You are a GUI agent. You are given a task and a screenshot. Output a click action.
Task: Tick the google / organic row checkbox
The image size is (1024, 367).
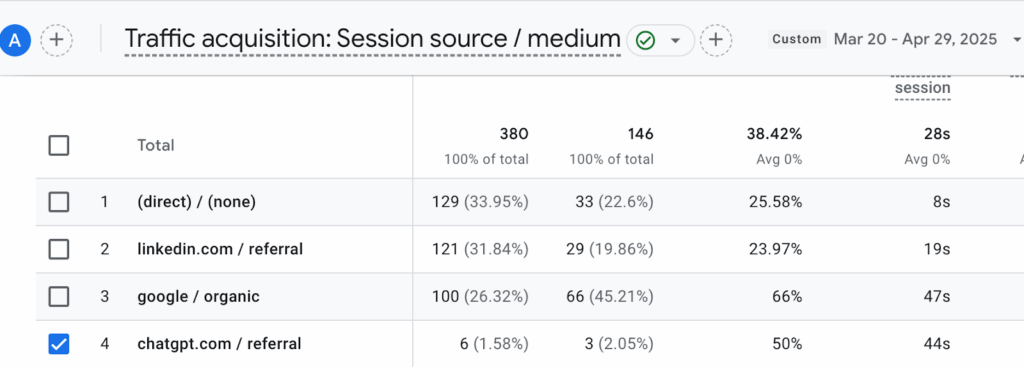click(59, 296)
